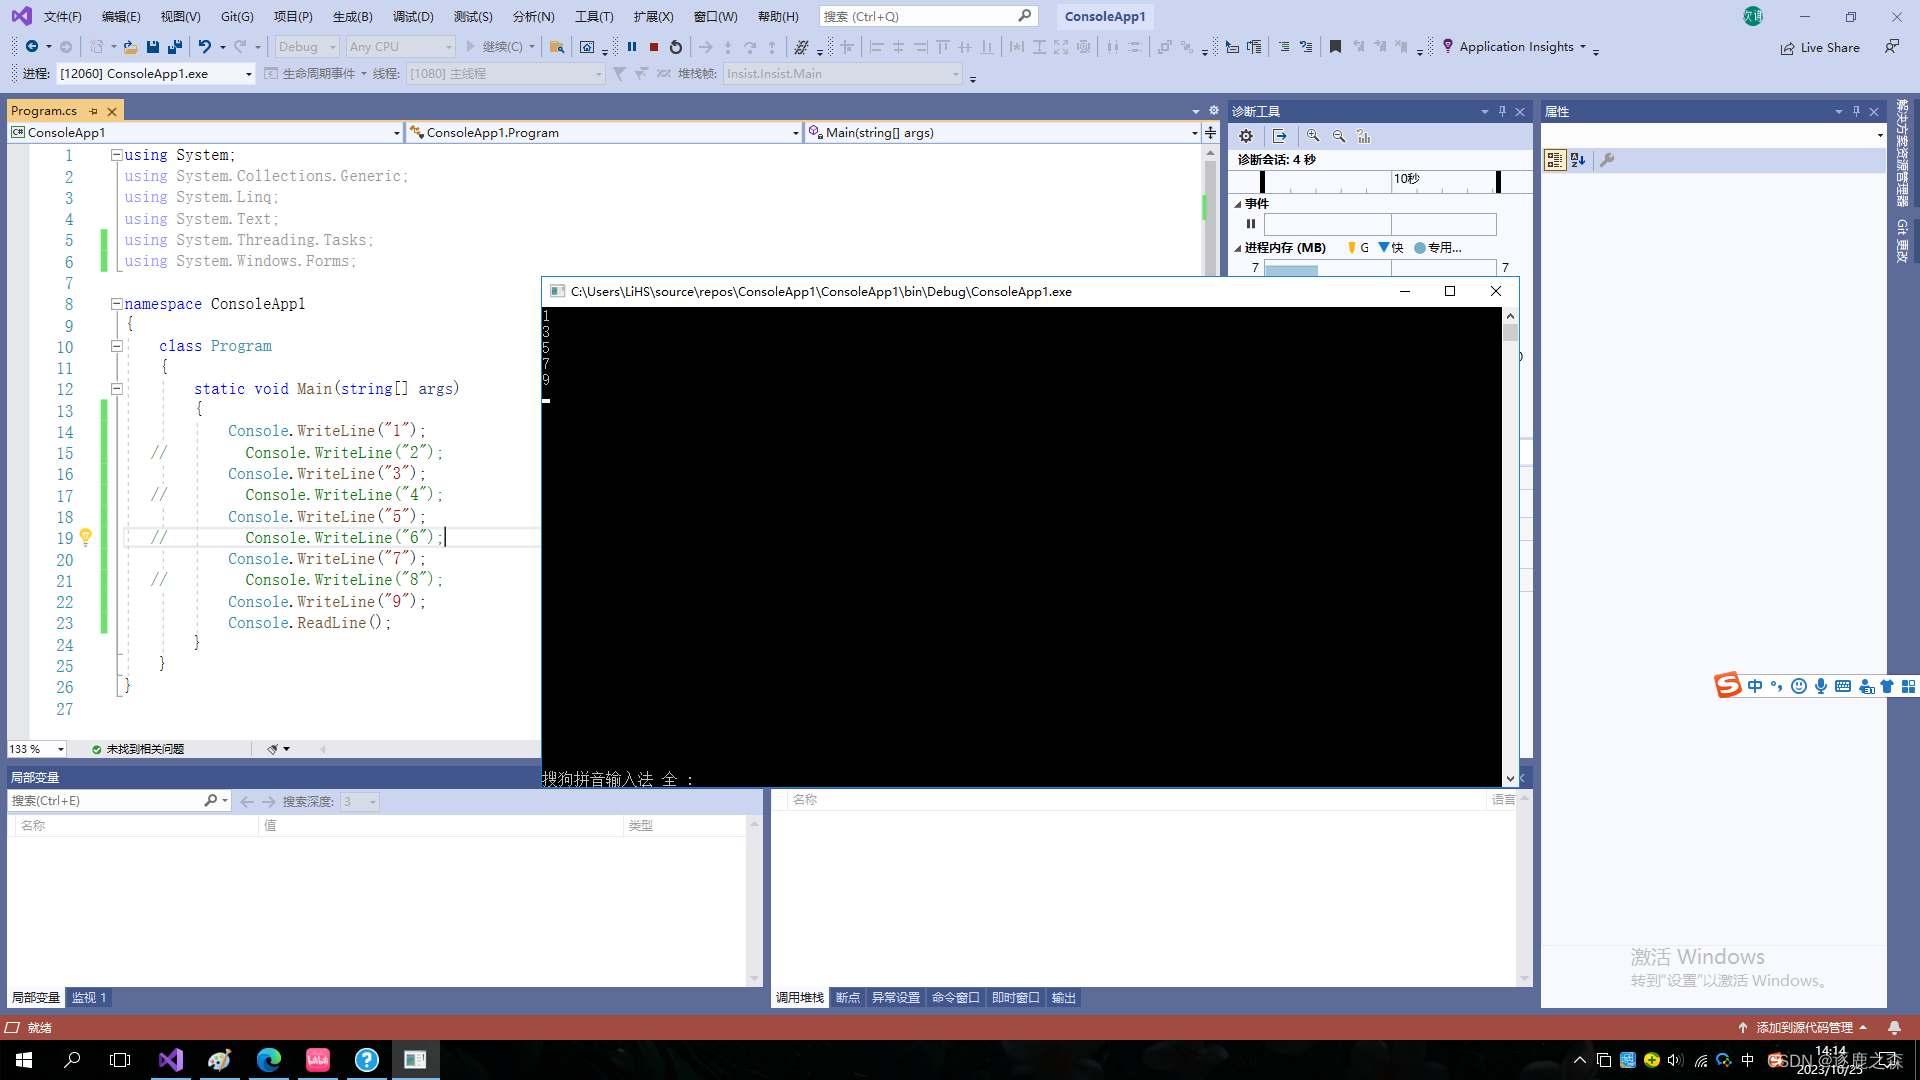Zoom out on the diagnostic timeline
1920x1080 pixels.
(x=1339, y=136)
